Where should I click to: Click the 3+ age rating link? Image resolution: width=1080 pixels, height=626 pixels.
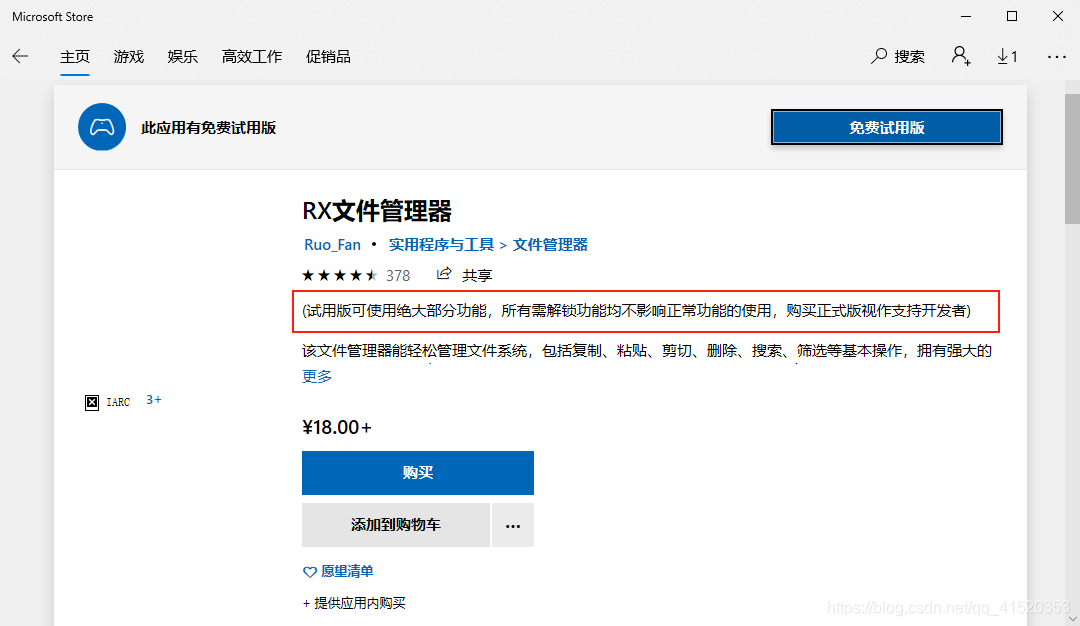pyautogui.click(x=154, y=400)
